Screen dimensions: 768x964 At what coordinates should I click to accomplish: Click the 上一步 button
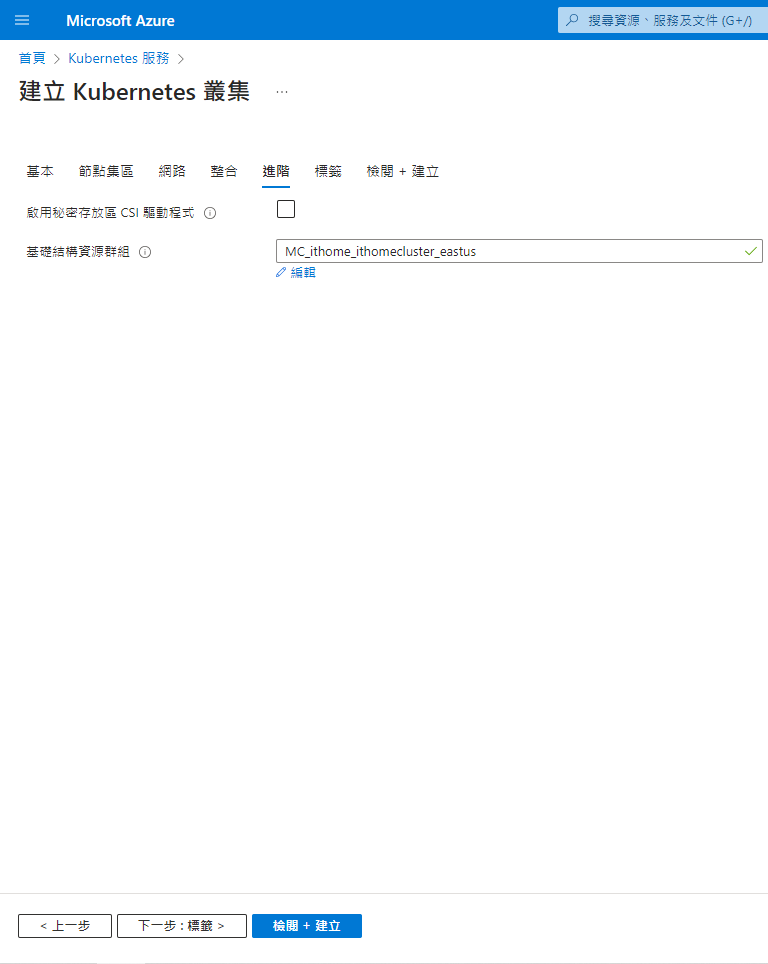(65, 926)
